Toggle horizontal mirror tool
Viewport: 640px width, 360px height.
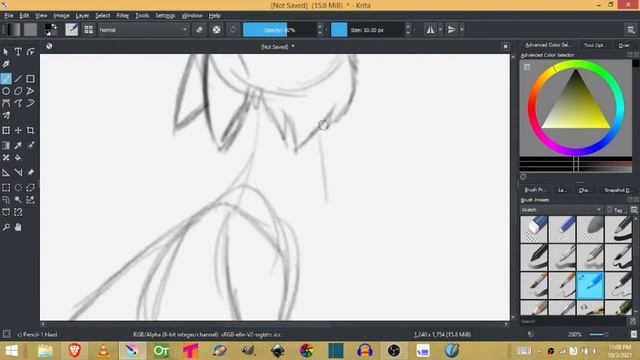(430, 30)
